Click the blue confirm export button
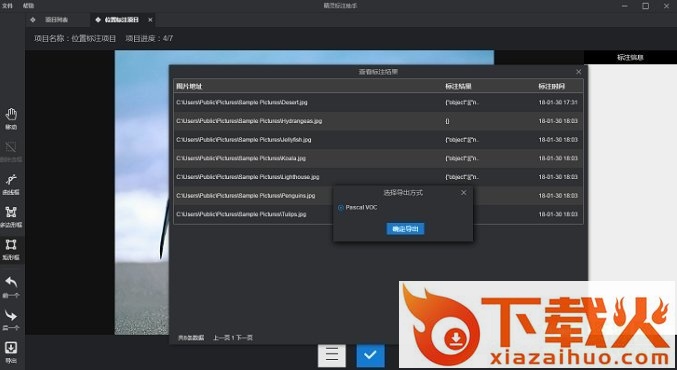 click(405, 229)
